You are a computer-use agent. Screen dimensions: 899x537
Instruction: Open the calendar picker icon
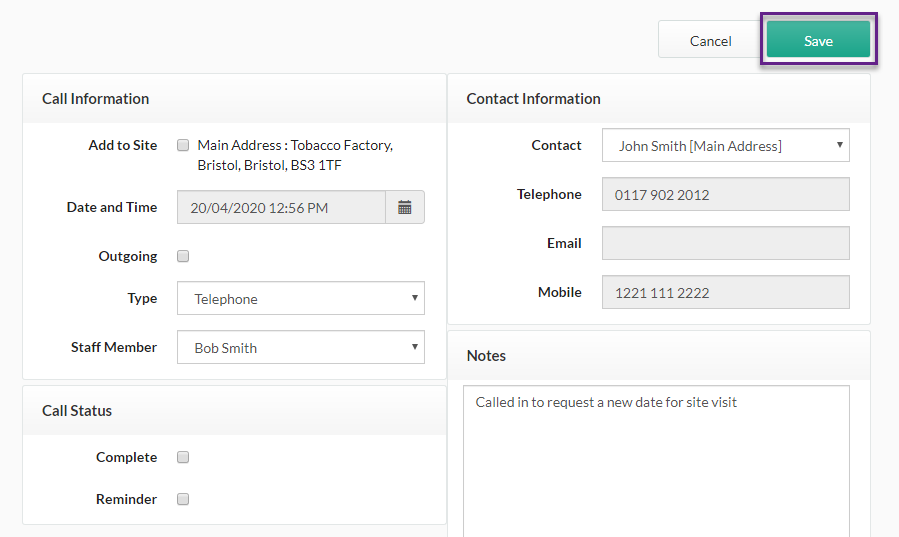tap(405, 207)
